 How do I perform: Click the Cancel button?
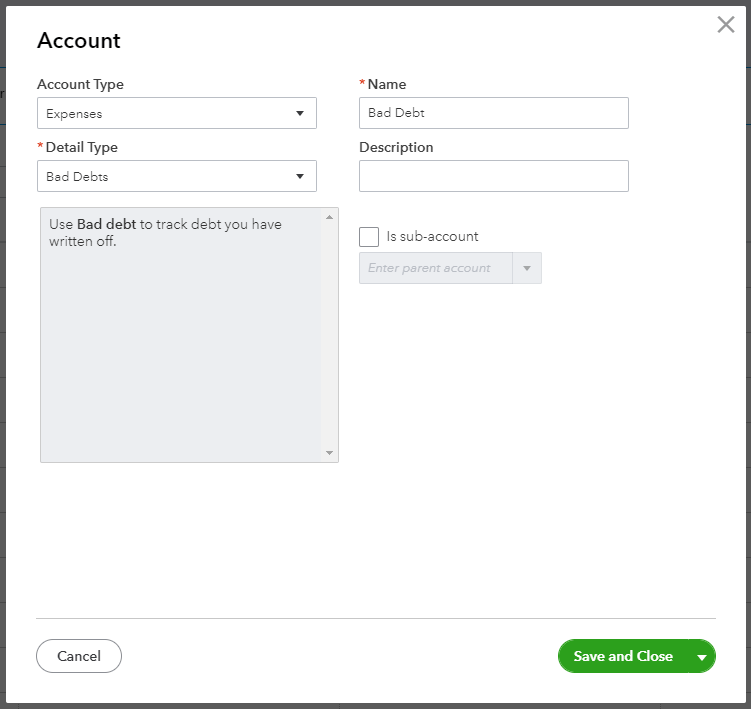(79, 656)
